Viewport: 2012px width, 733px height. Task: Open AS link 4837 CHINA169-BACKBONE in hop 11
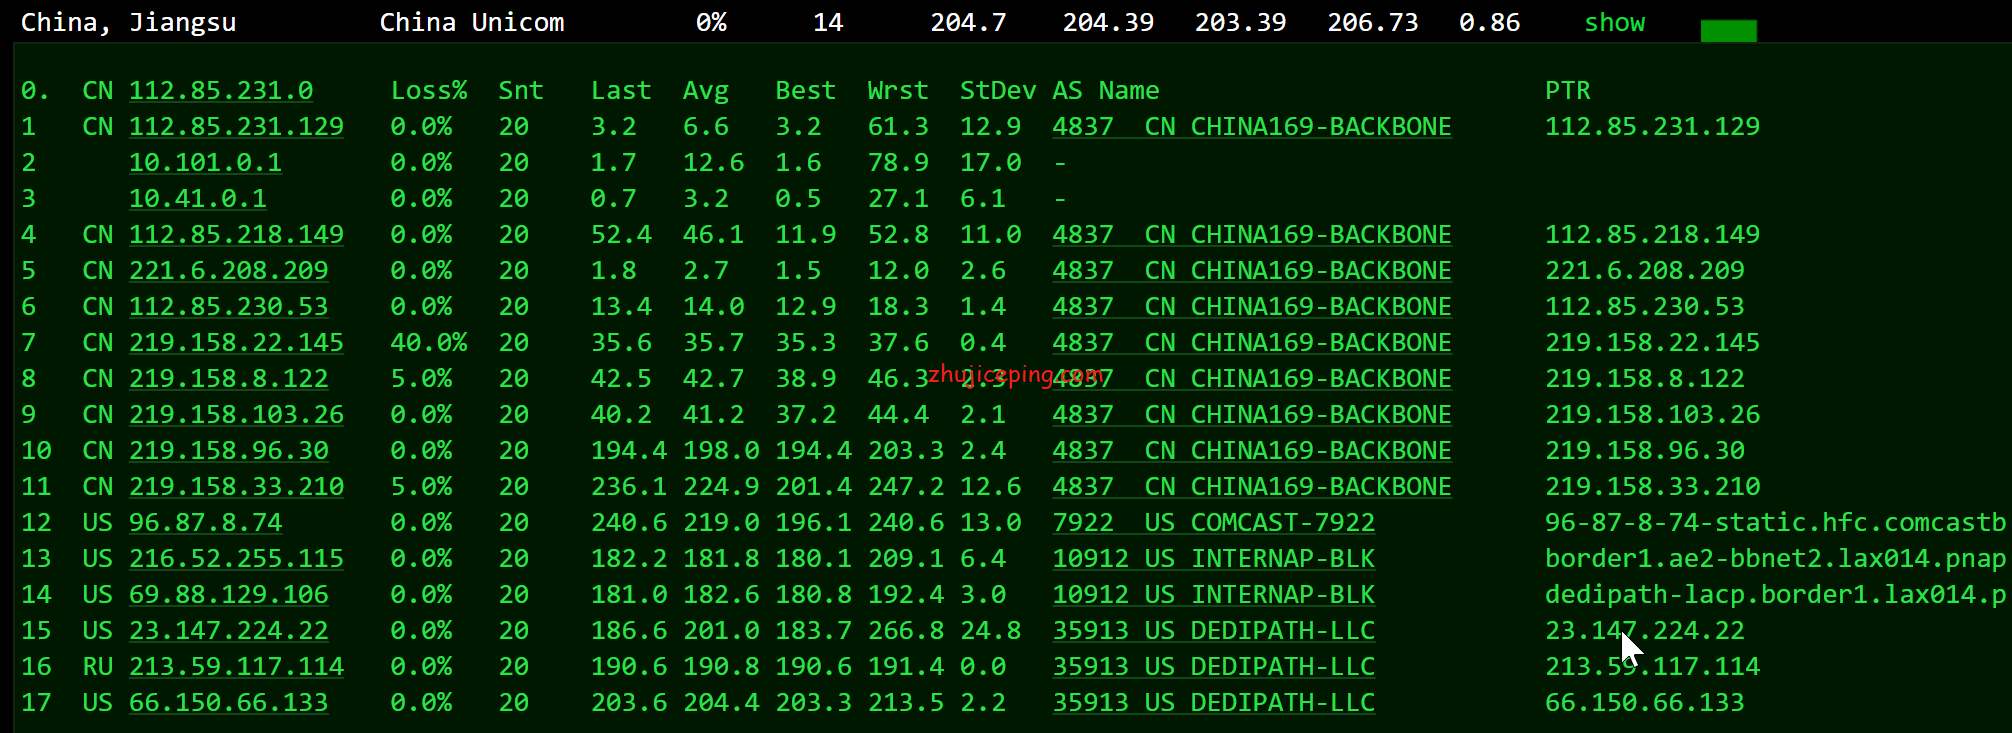(1252, 487)
